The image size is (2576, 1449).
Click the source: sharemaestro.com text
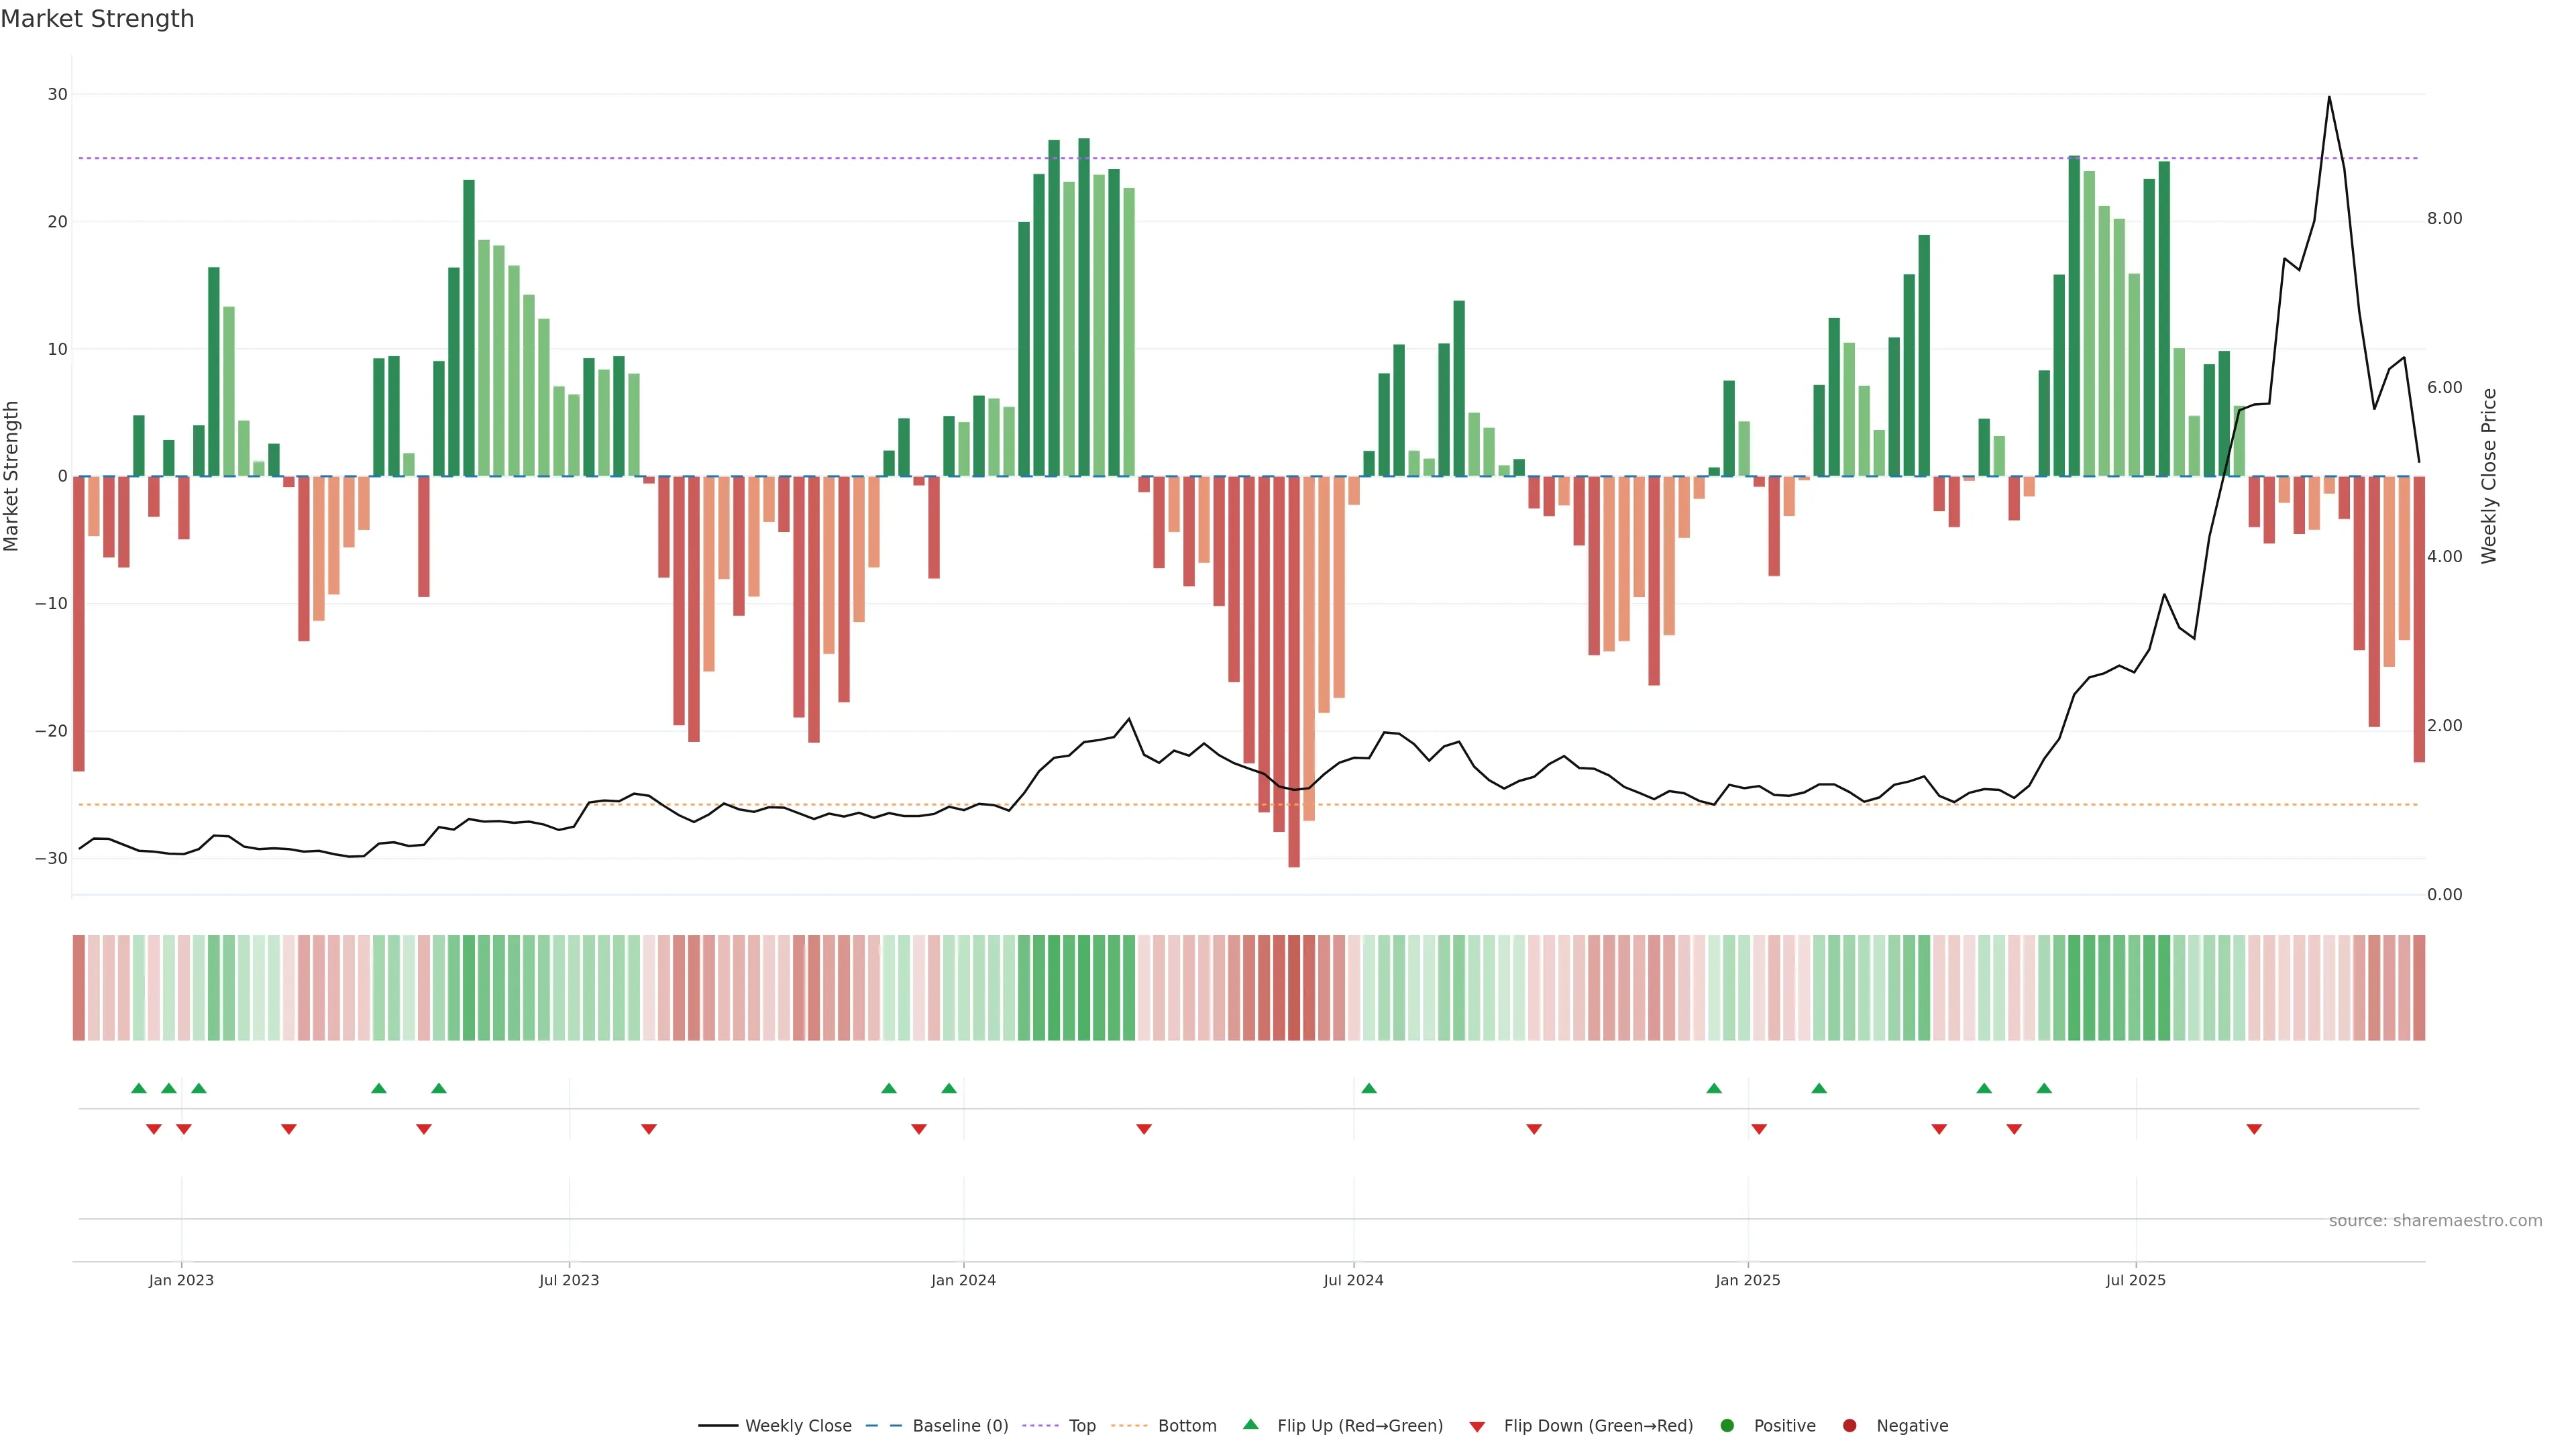click(2435, 1220)
